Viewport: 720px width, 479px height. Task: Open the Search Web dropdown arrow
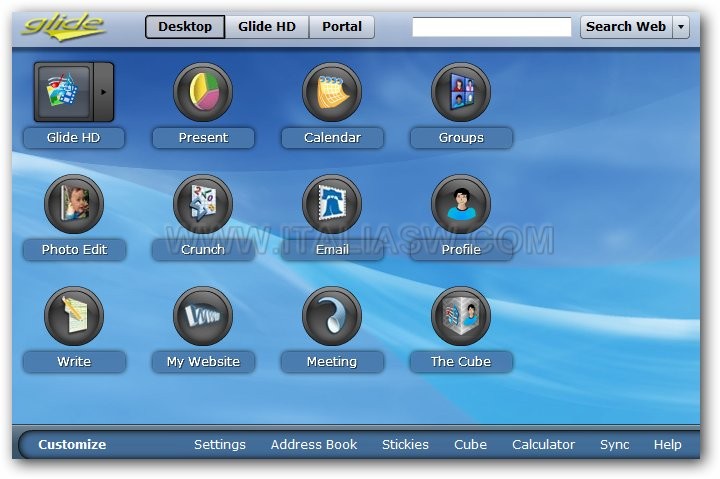coord(681,27)
